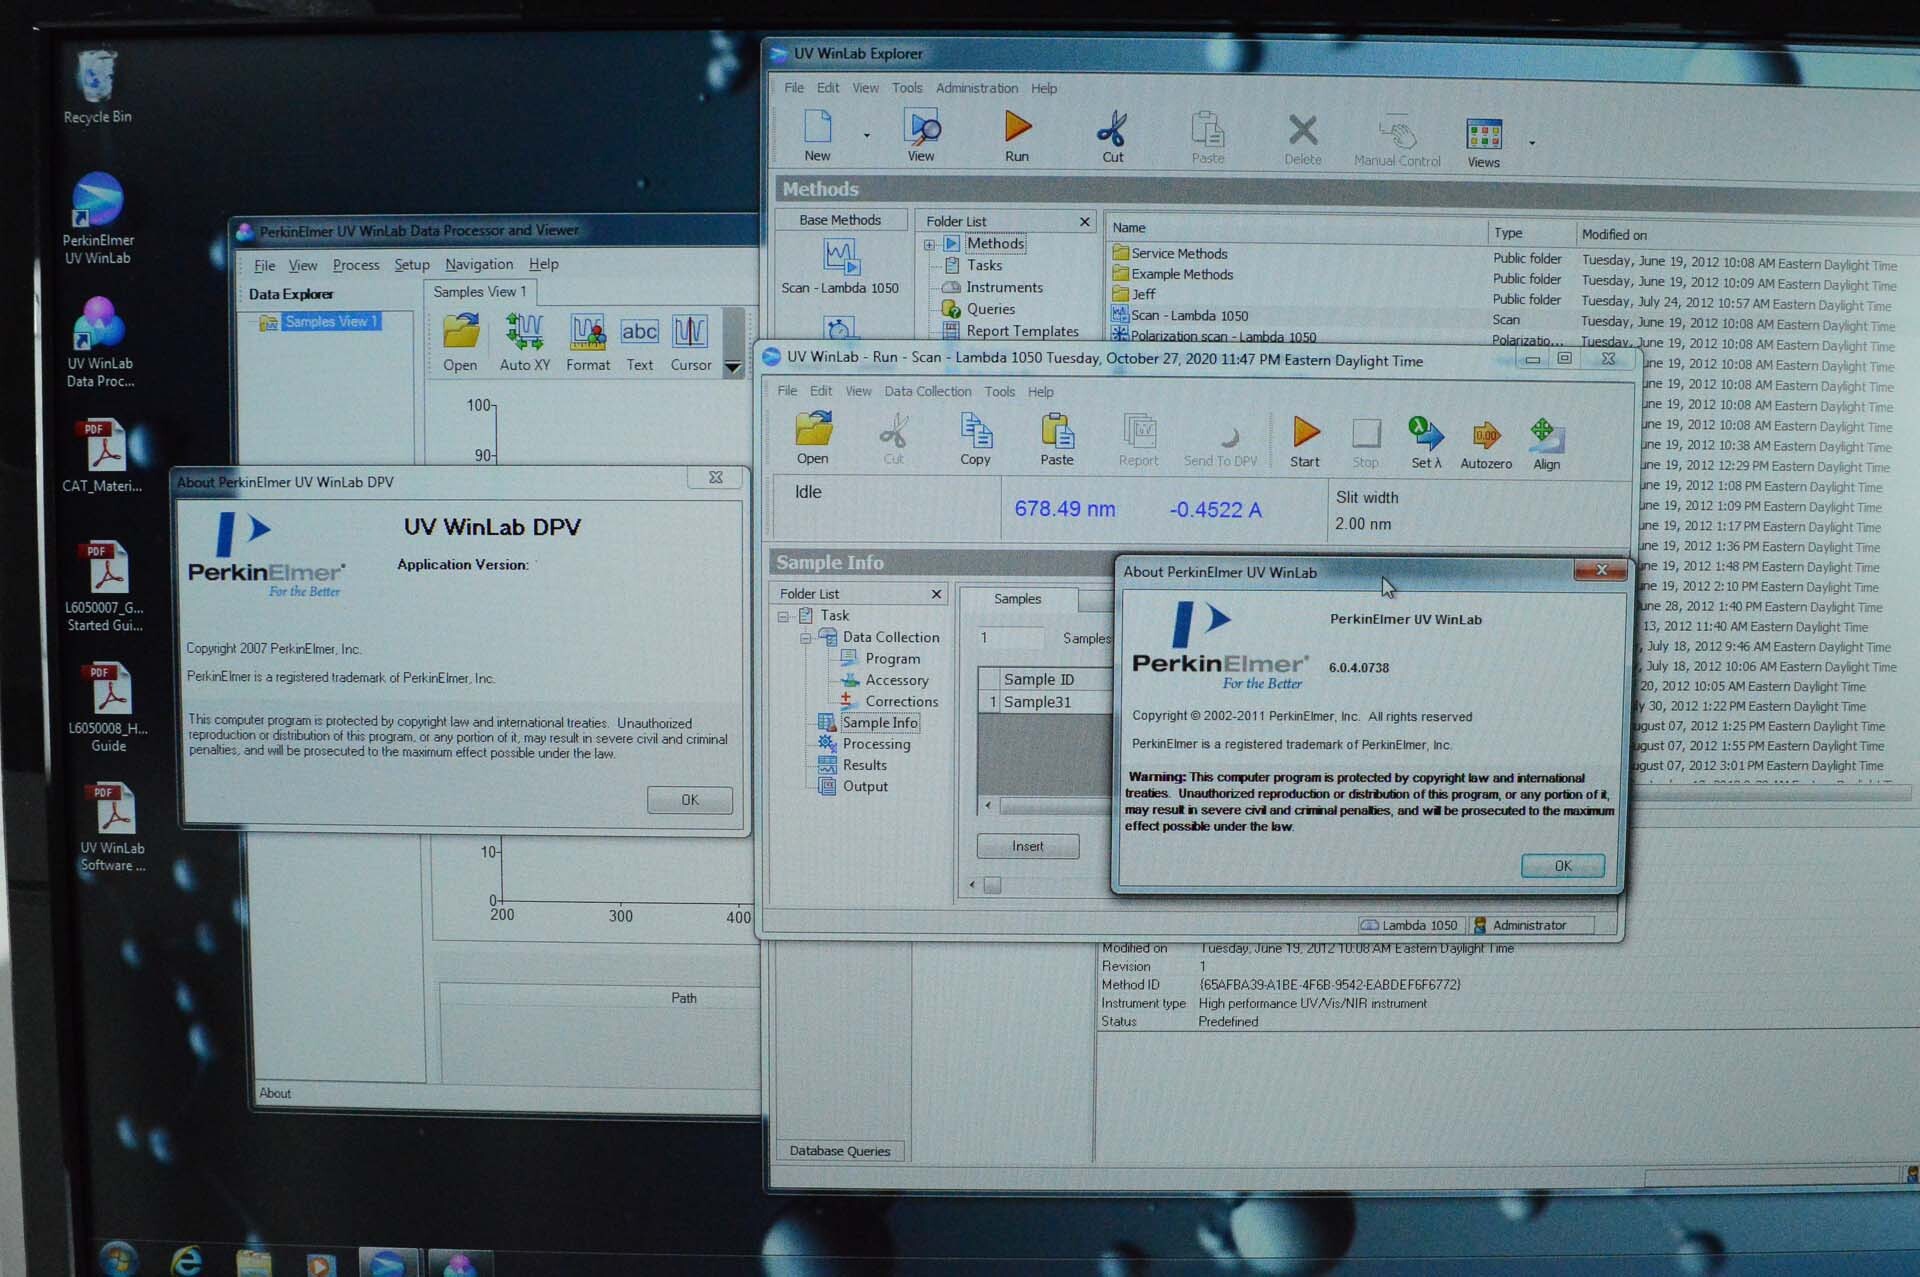Select Report Templates in the Explorer Folder List

tap(1022, 331)
